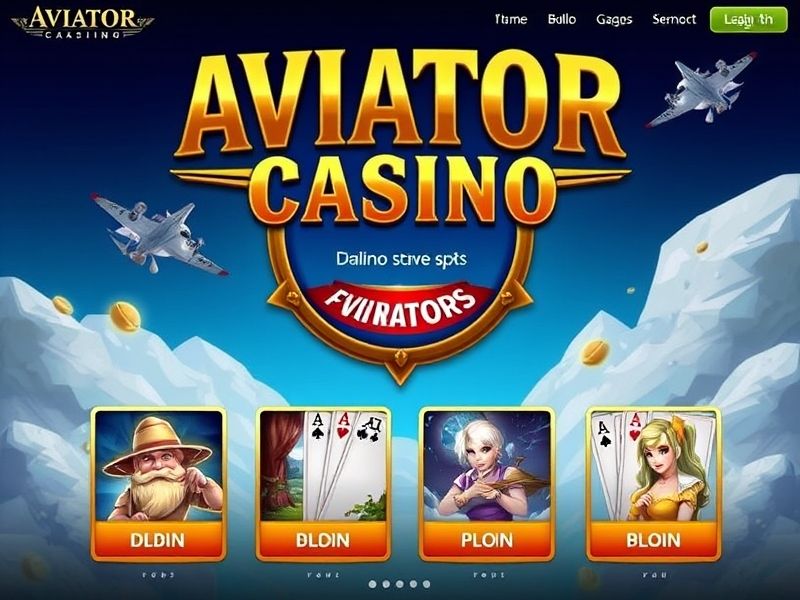This screenshot has height=600, width=800.
Task: Click the Aviator Casino logo in header
Action: pos(82,22)
